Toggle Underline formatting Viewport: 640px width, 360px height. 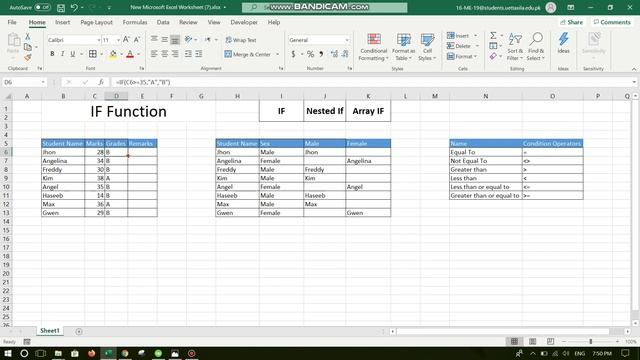(73, 54)
